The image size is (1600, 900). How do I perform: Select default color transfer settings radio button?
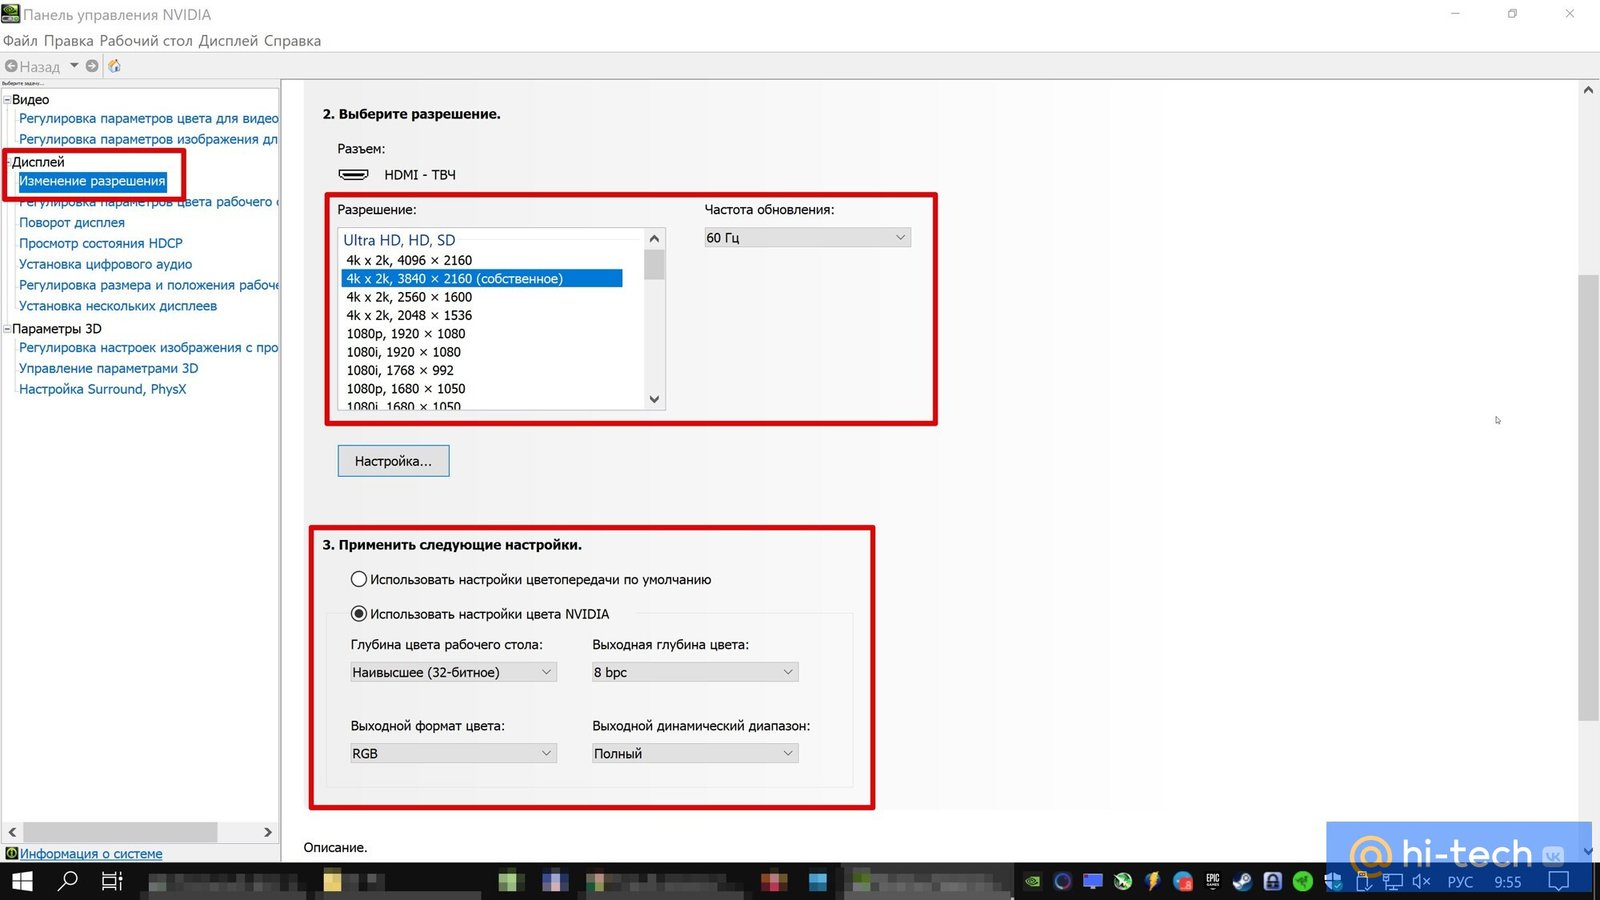(359, 579)
